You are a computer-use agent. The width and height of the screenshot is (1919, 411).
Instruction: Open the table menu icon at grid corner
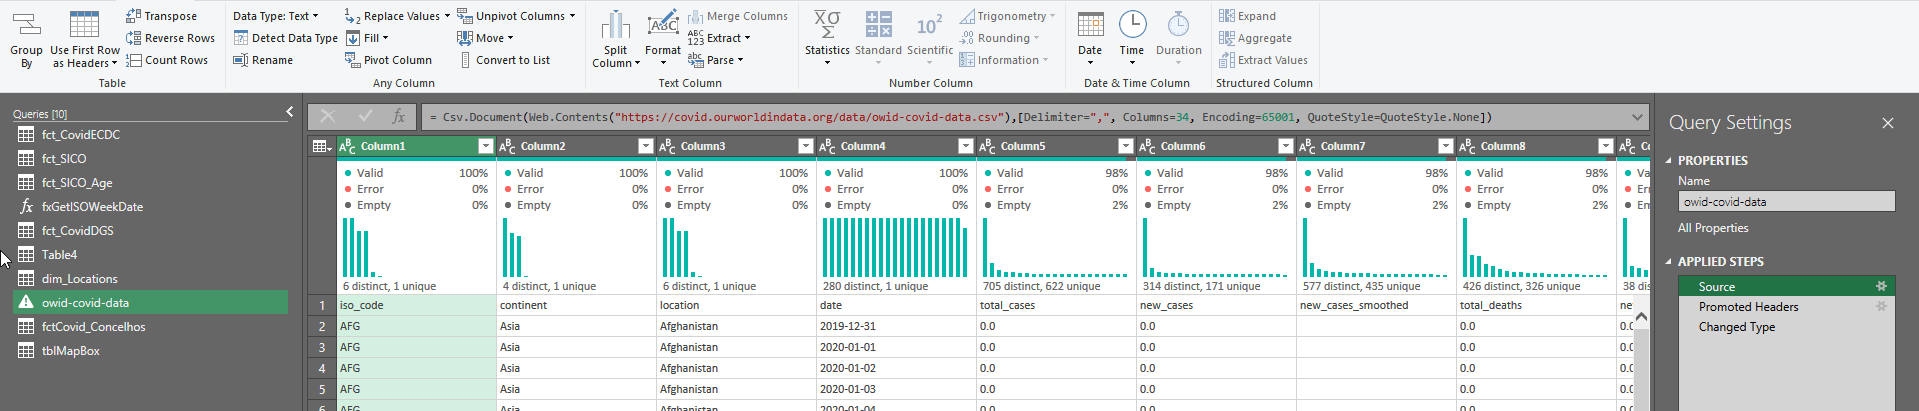(x=322, y=146)
